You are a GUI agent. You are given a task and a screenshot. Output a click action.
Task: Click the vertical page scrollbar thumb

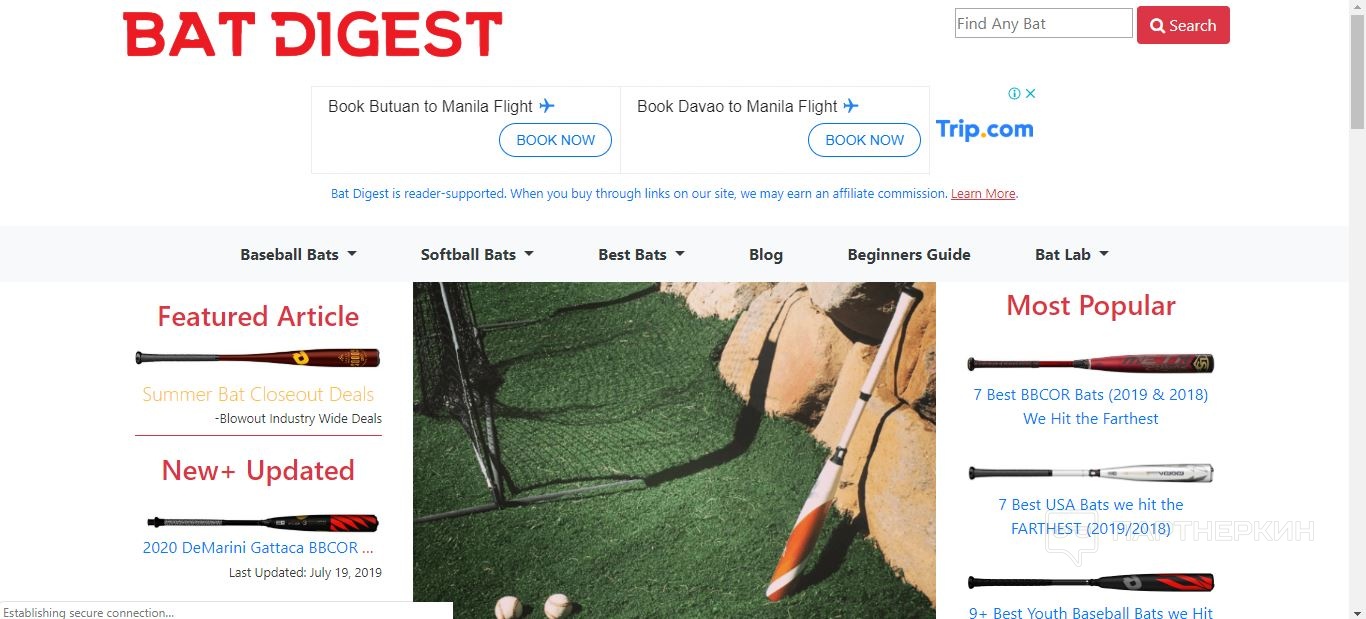[x=1357, y=70]
